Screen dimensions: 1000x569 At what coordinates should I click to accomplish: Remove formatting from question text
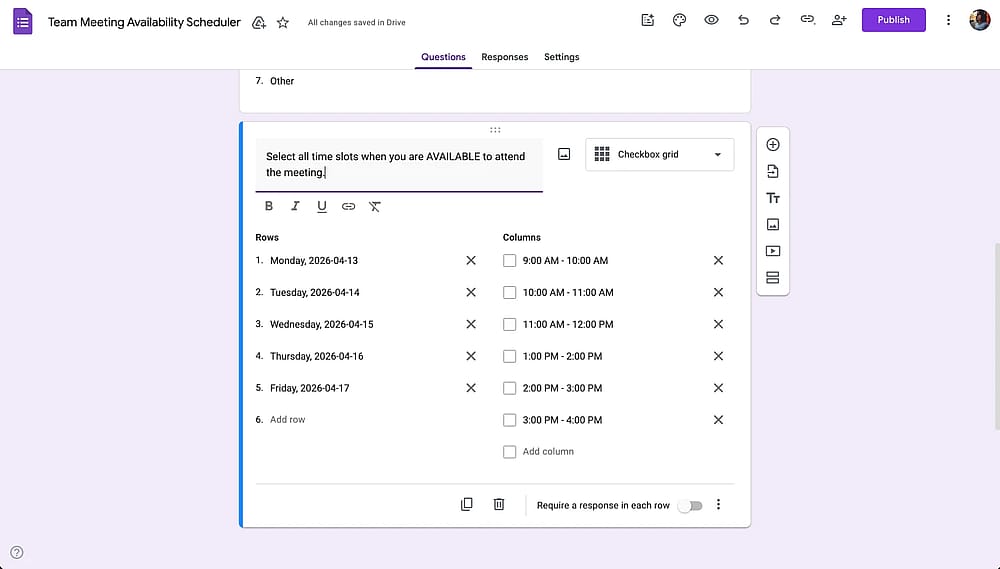pos(375,206)
